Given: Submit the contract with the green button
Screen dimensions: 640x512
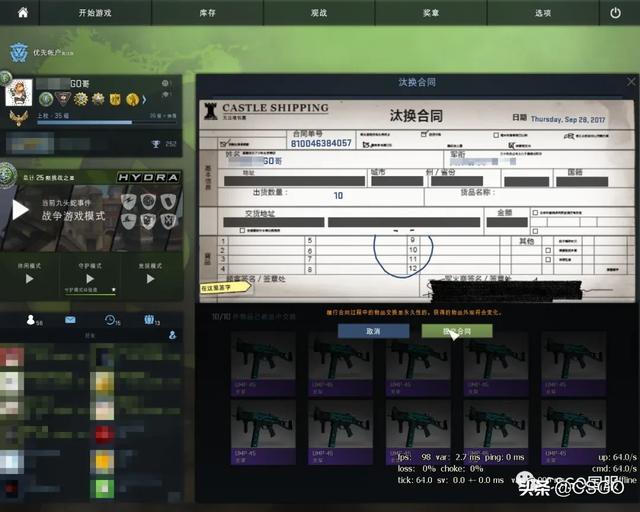Looking at the screenshot, I should (457, 331).
